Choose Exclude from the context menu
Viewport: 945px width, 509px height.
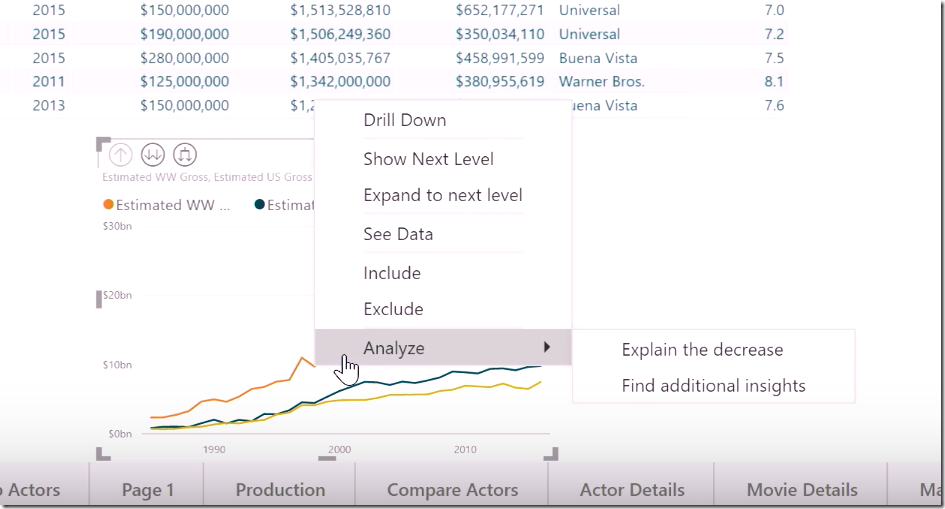pos(393,309)
